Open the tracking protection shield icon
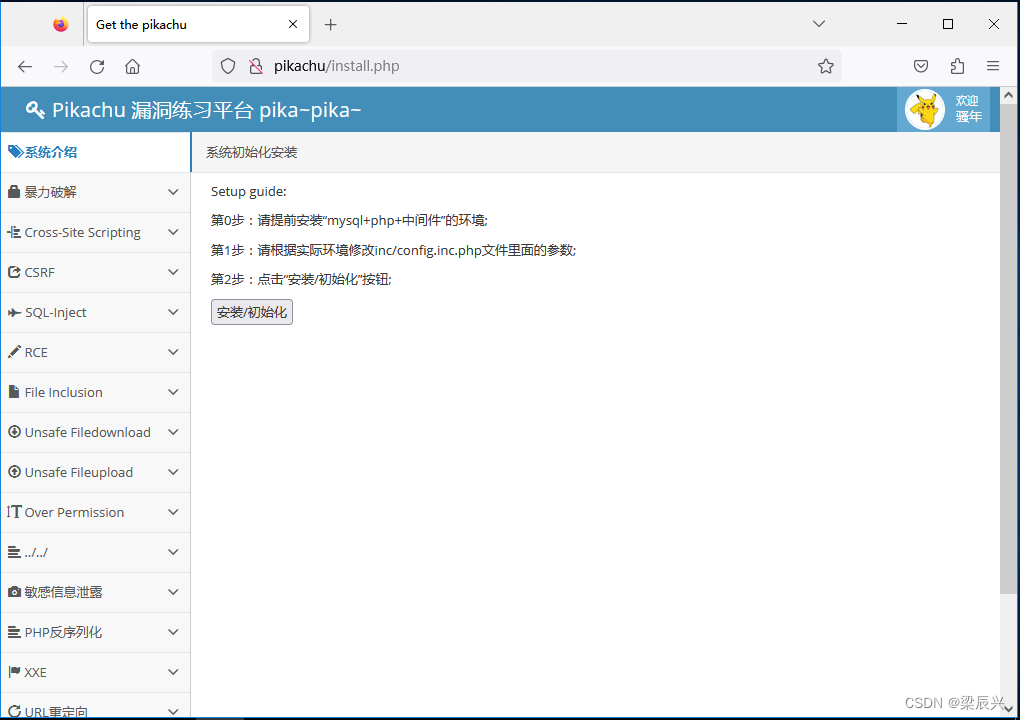This screenshot has width=1020, height=720. (x=228, y=66)
